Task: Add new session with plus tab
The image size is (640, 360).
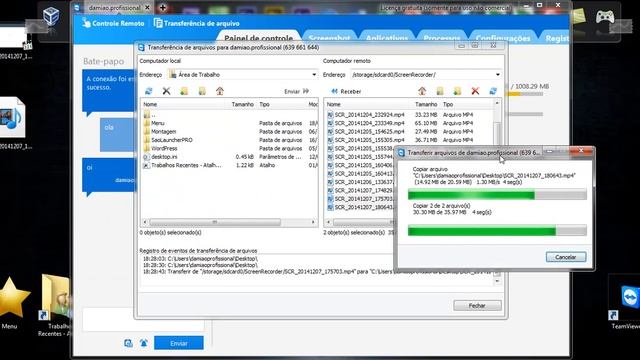Action: pyautogui.click(x=162, y=7)
